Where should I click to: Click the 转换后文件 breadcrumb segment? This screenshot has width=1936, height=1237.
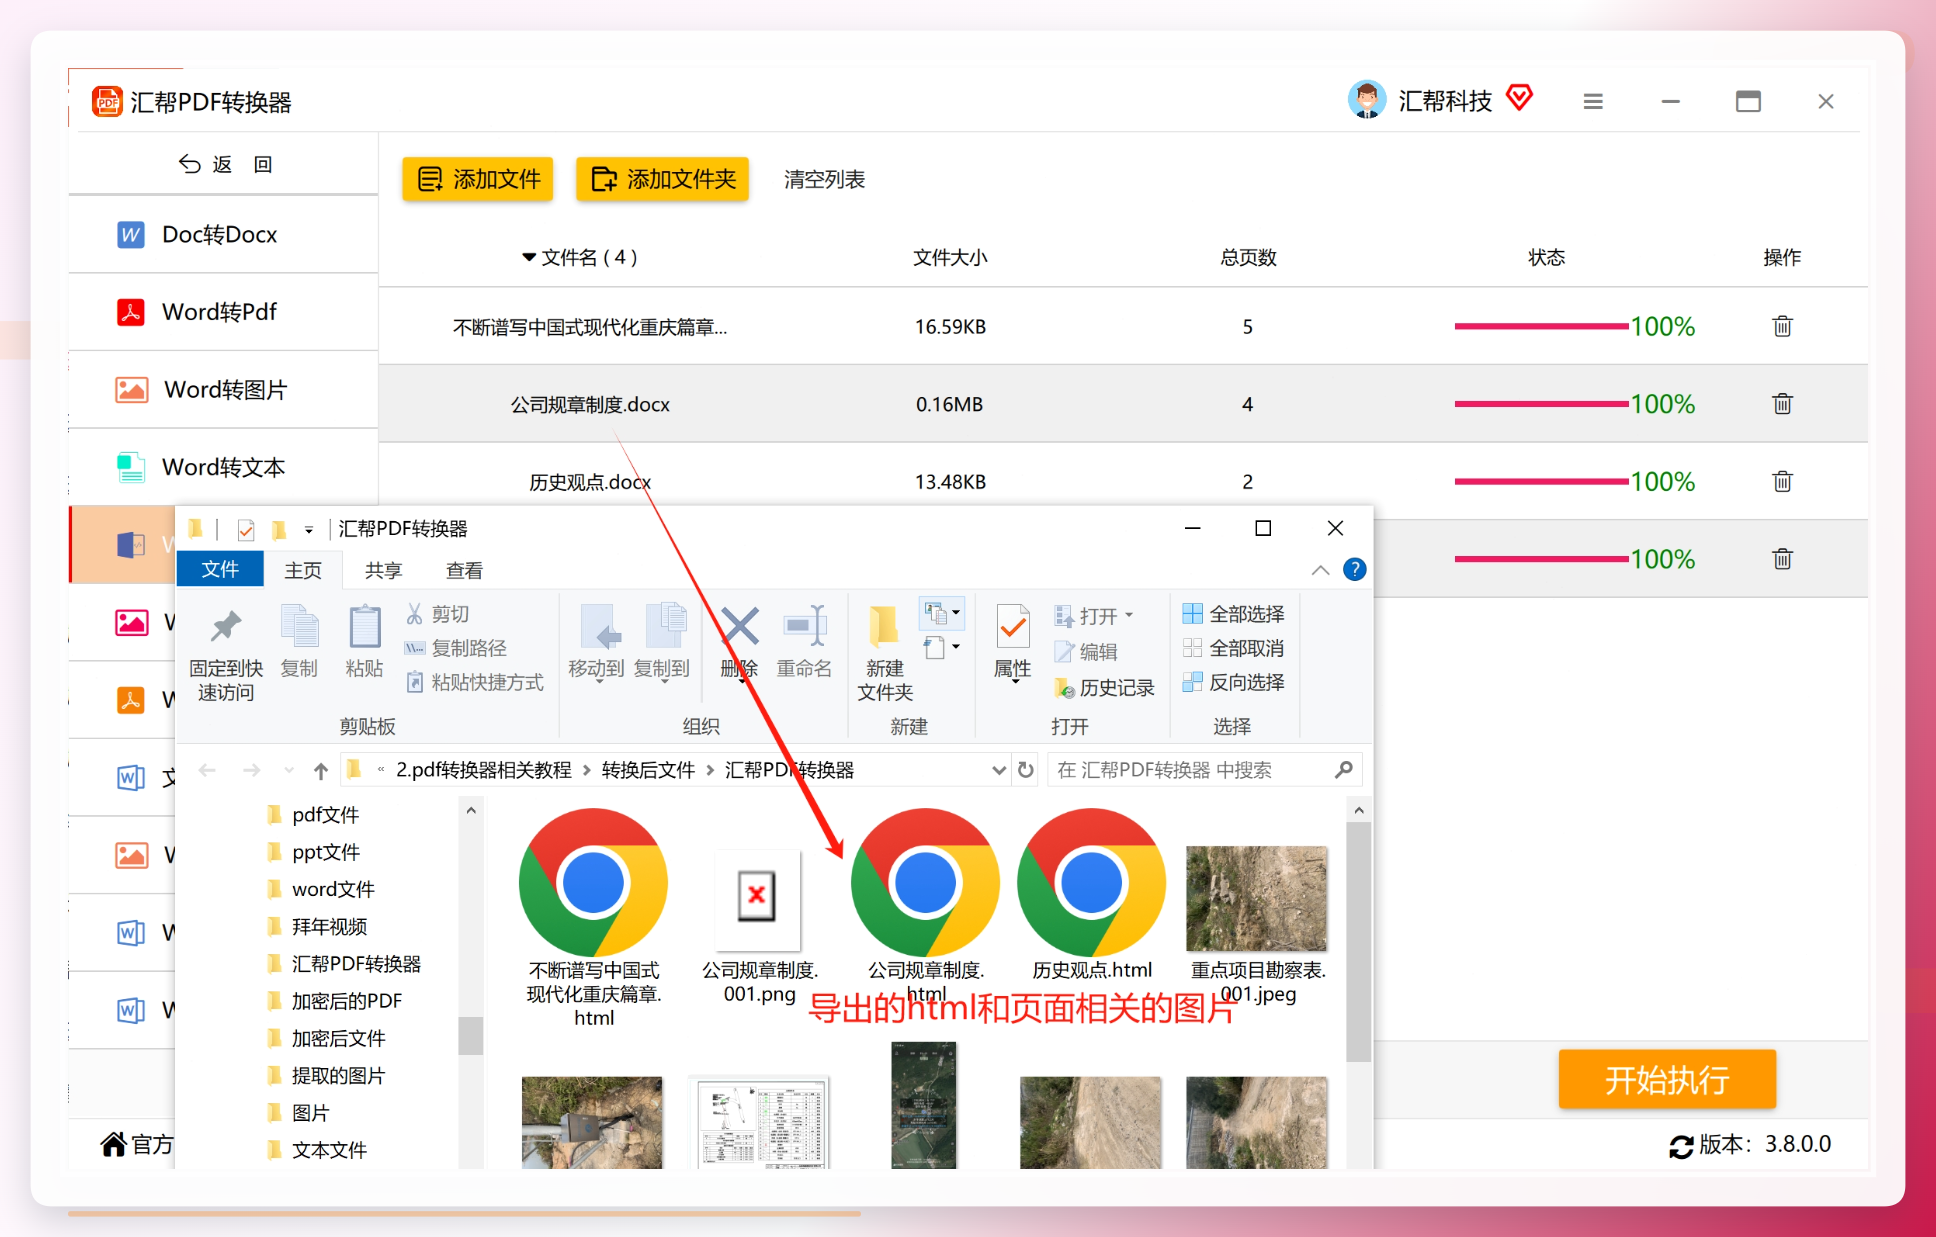click(648, 770)
